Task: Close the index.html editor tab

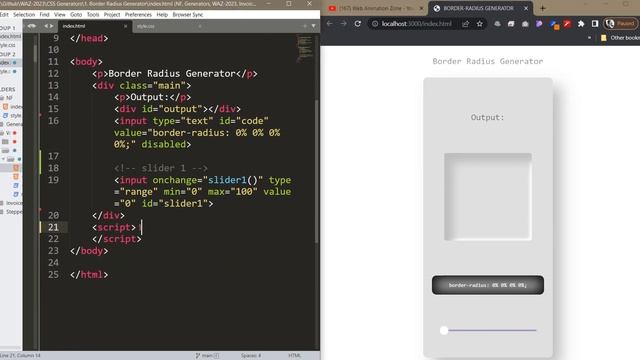Action: [x=125, y=26]
